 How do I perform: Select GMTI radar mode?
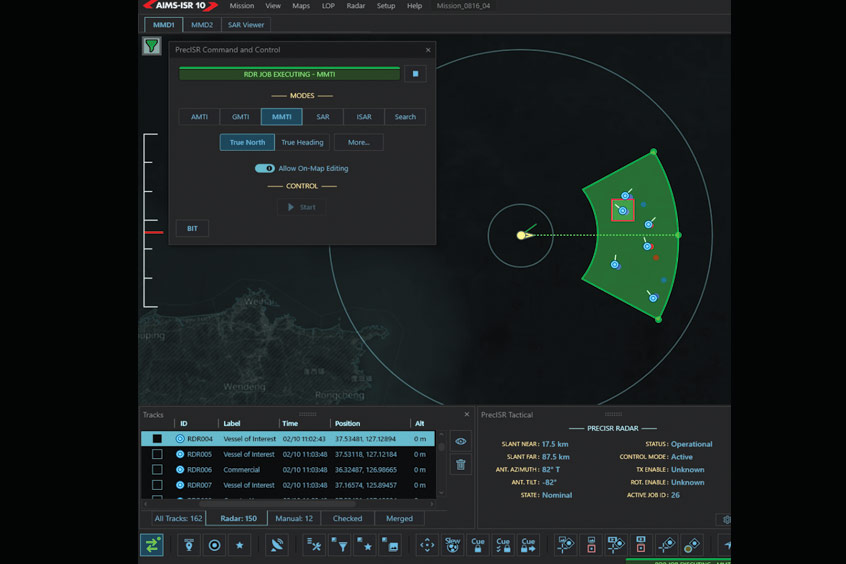point(240,117)
